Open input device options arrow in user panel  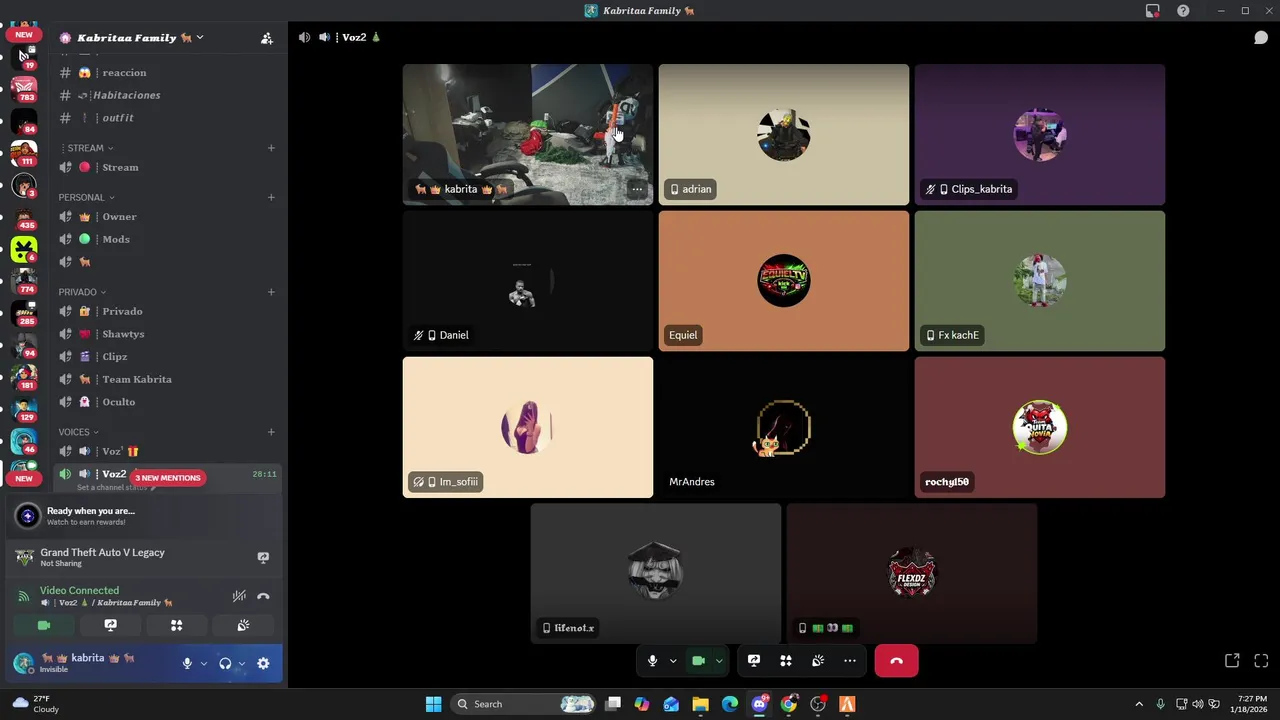[203, 663]
